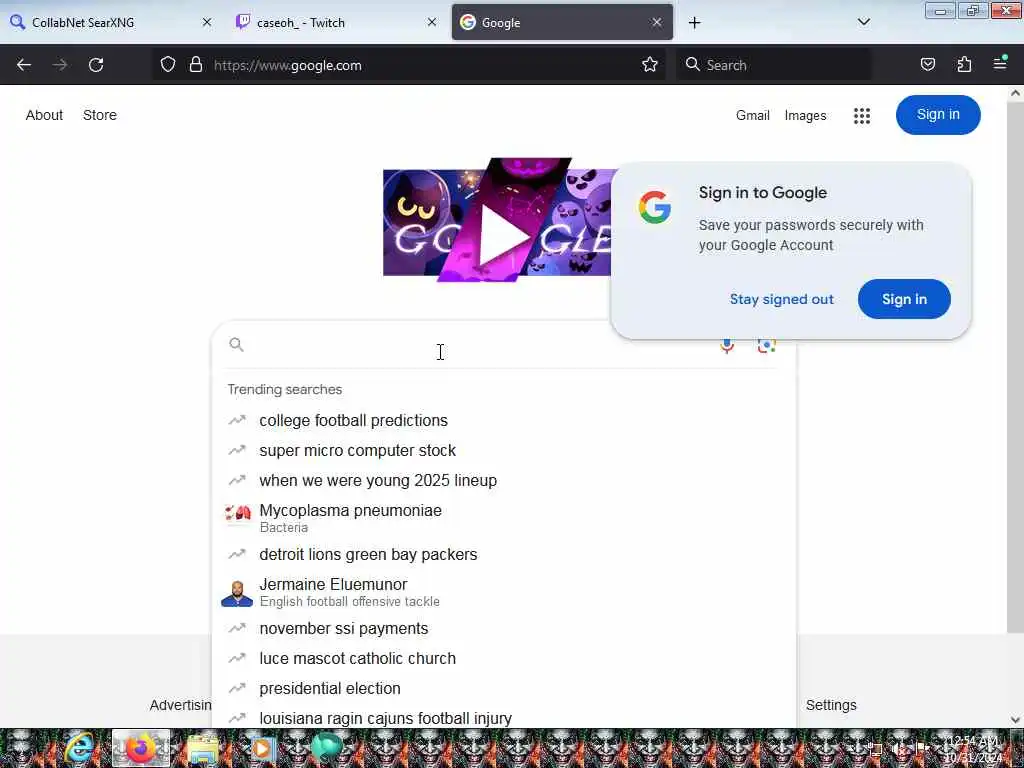Select suggestion super micro computer stock
Screen dimensions: 1024x768
504,451
